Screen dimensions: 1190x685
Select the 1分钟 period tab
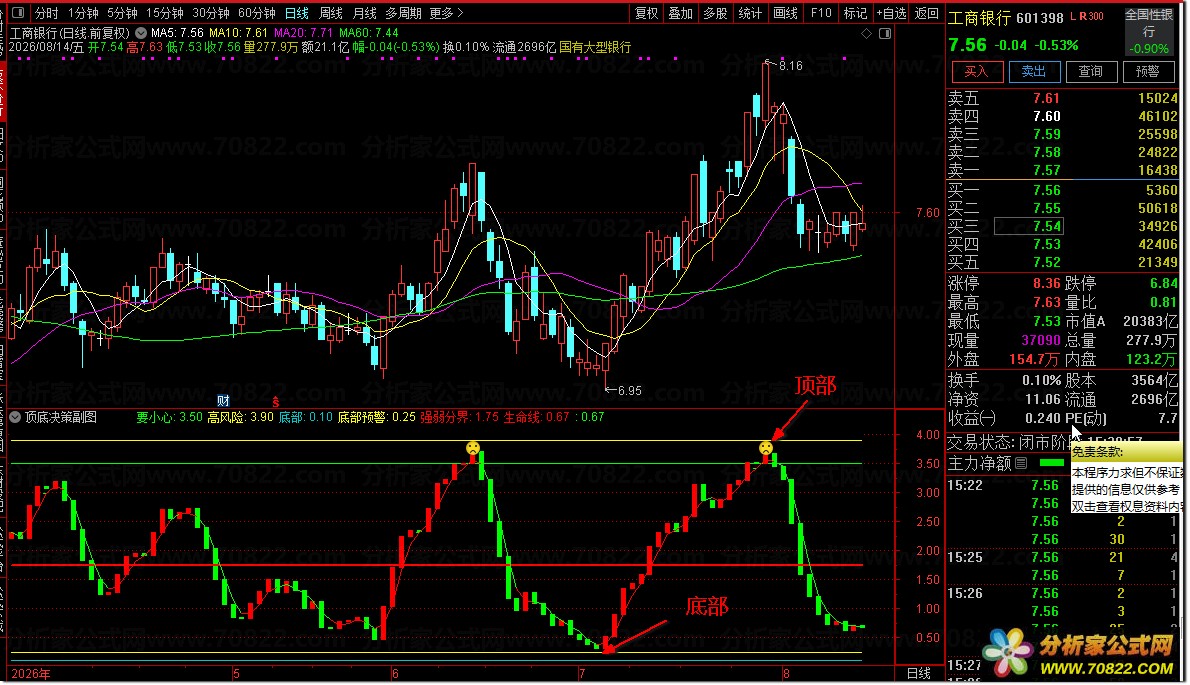pos(83,13)
